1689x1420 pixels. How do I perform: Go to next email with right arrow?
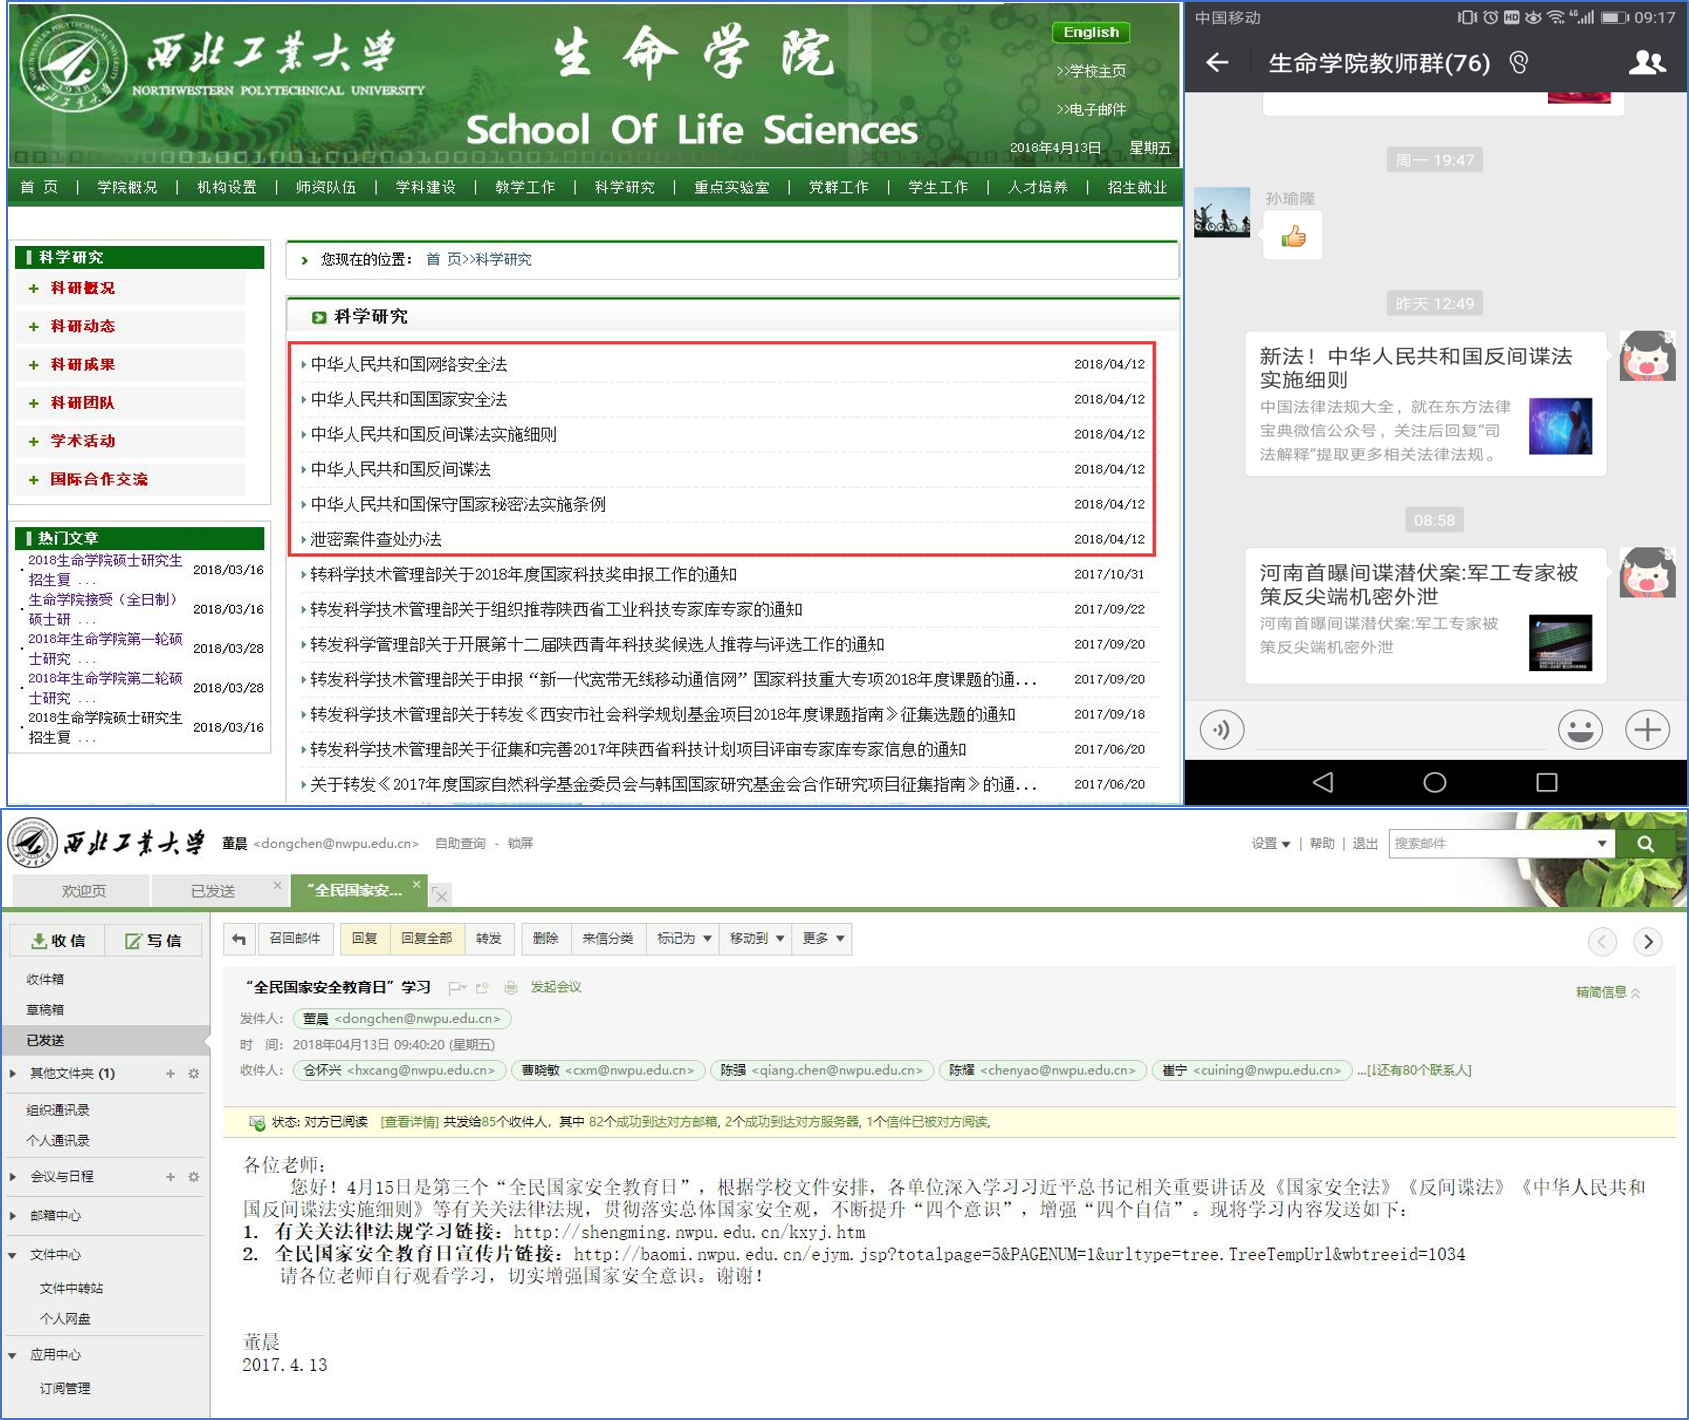point(1648,942)
